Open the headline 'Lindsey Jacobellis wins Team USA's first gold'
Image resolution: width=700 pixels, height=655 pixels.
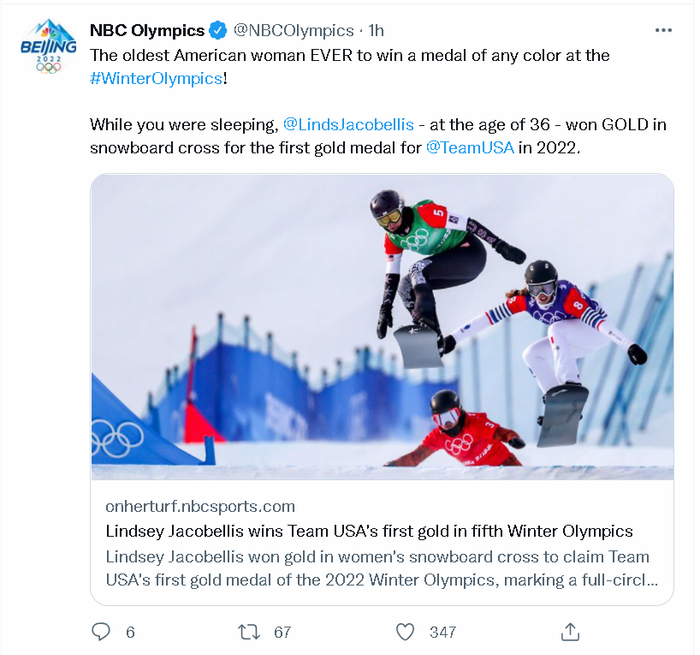click(x=369, y=531)
